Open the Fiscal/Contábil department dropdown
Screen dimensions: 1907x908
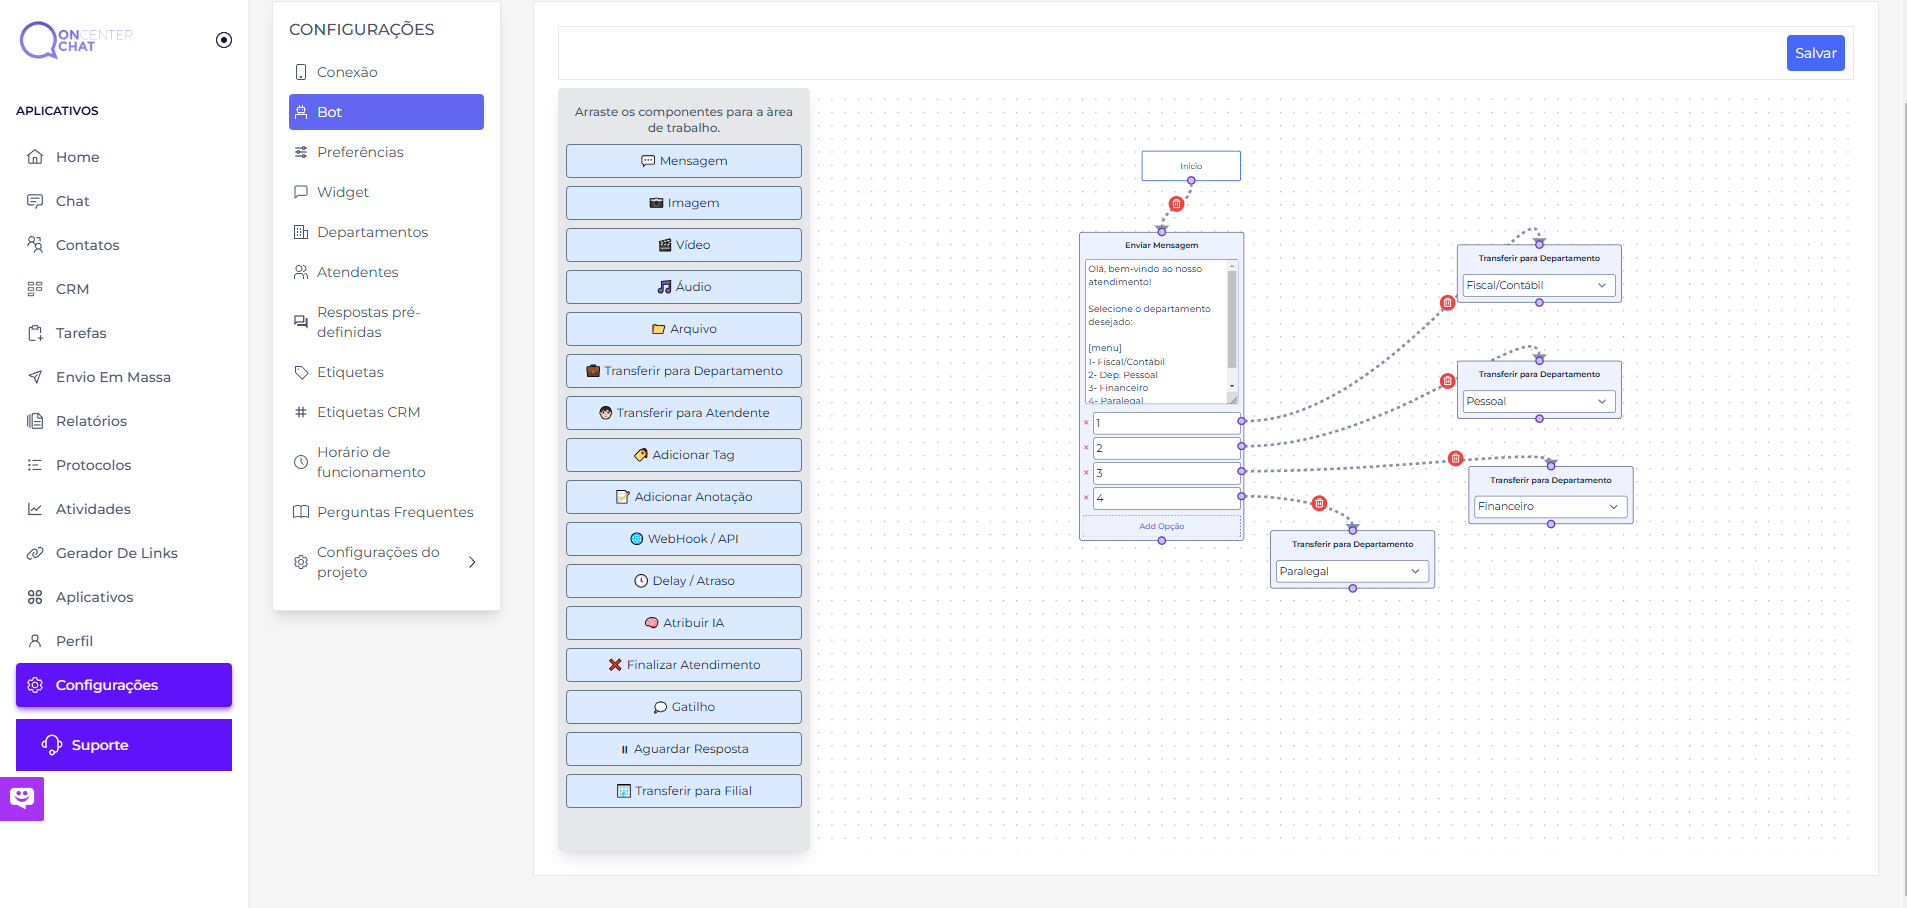pyautogui.click(x=1538, y=285)
